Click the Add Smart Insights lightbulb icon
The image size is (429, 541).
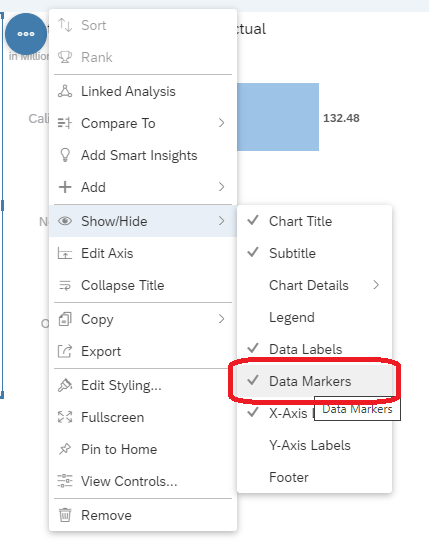click(65, 155)
